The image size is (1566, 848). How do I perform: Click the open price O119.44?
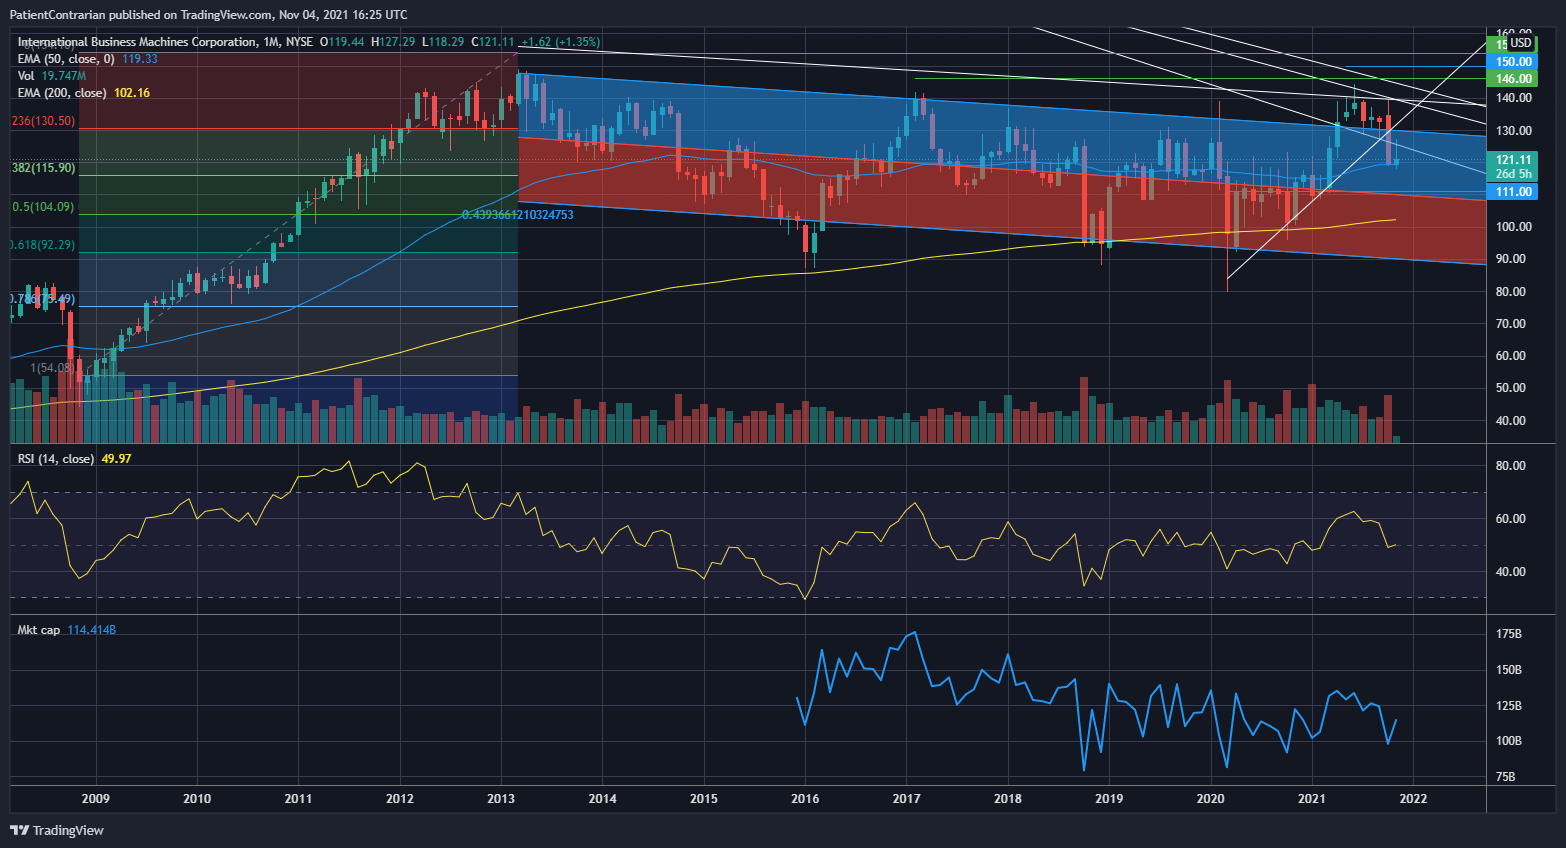coord(341,42)
